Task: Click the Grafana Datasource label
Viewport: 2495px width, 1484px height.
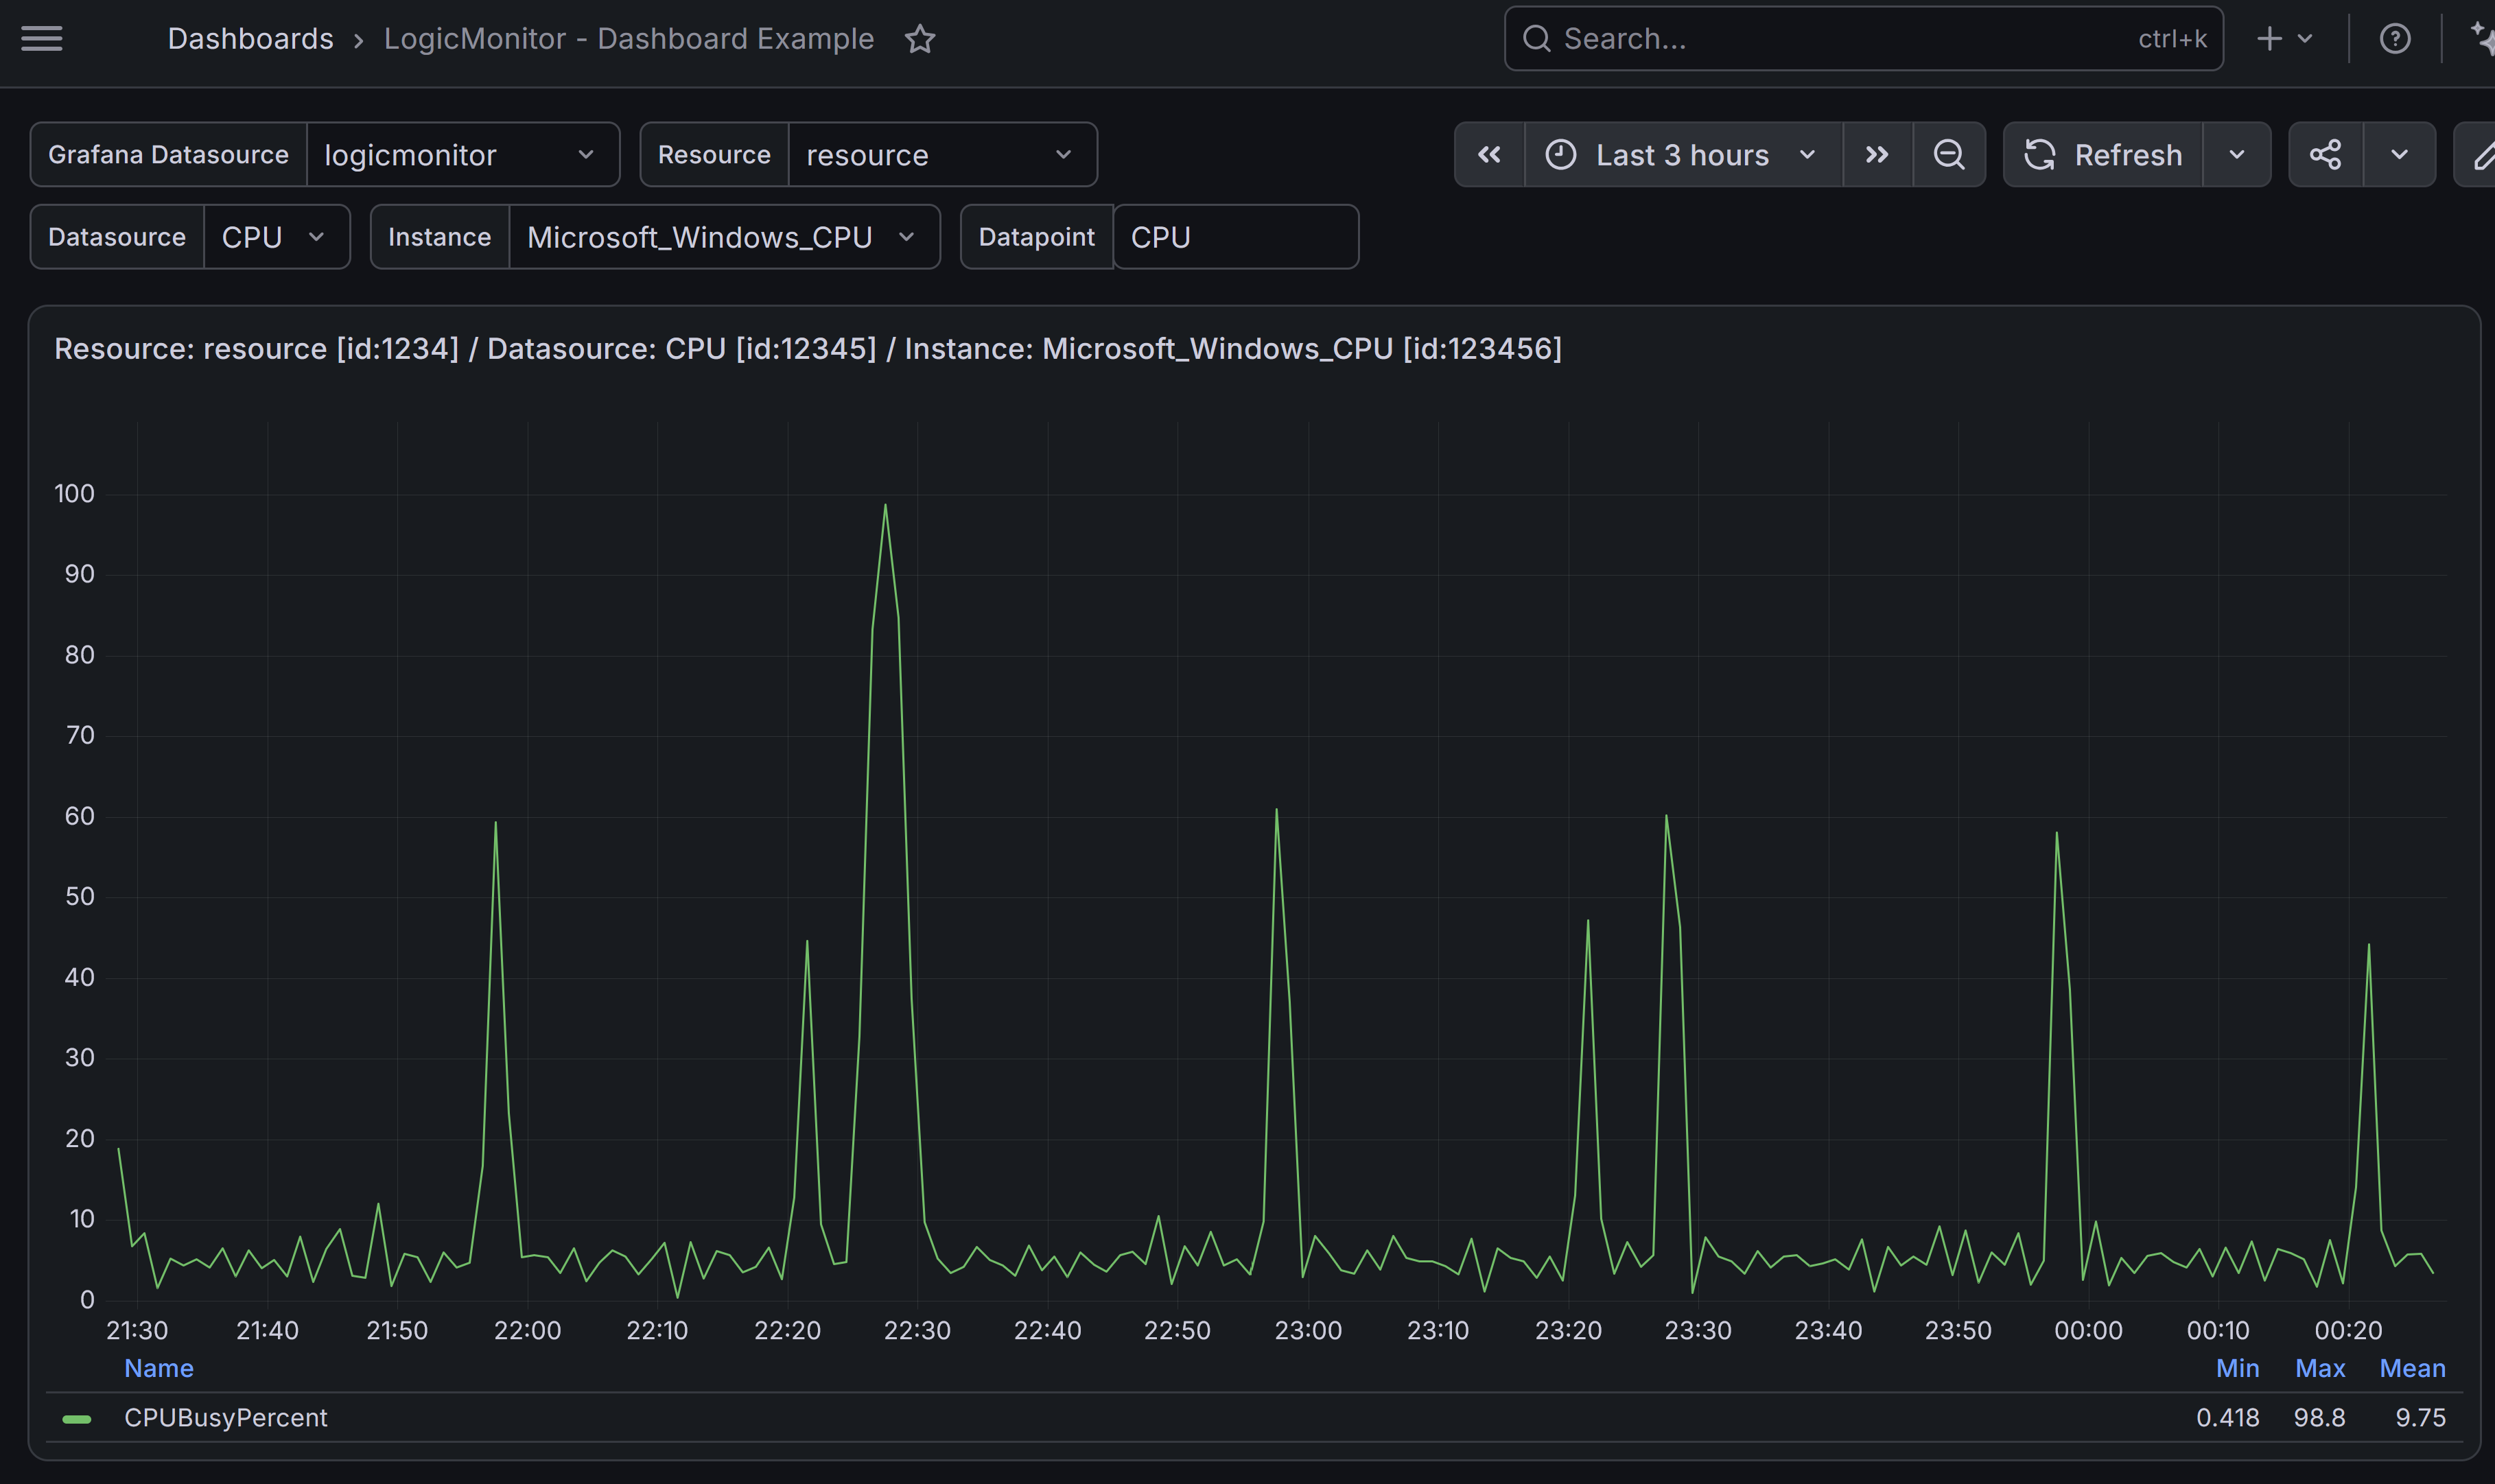Action: (168, 155)
